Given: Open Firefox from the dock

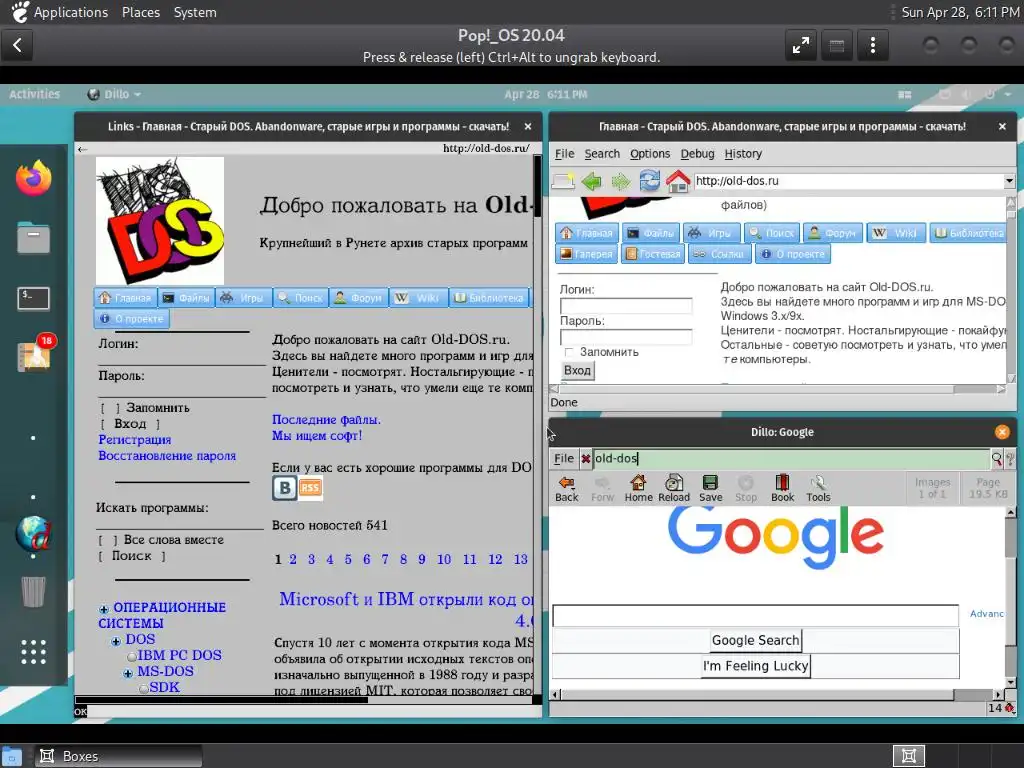Looking at the screenshot, I should [x=33, y=178].
